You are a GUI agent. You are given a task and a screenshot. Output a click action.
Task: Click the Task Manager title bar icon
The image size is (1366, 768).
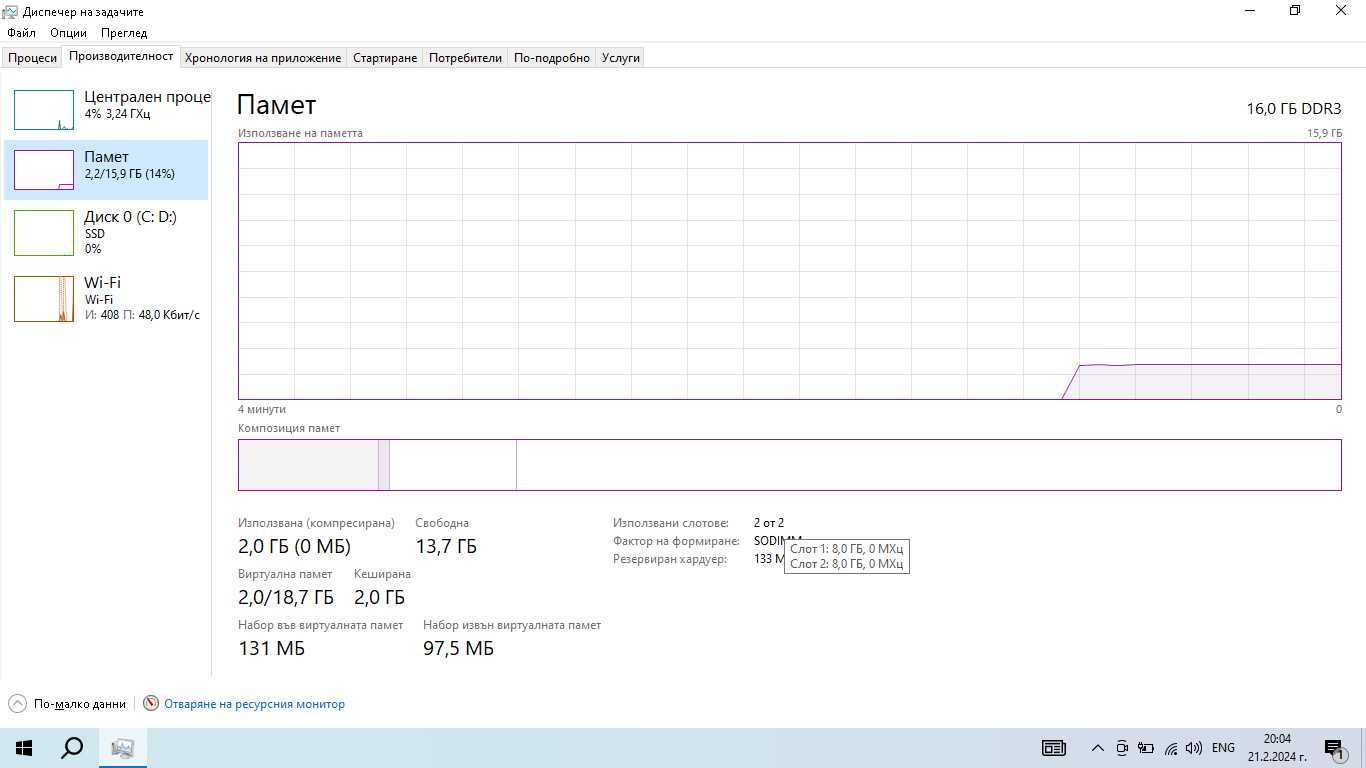click(10, 11)
